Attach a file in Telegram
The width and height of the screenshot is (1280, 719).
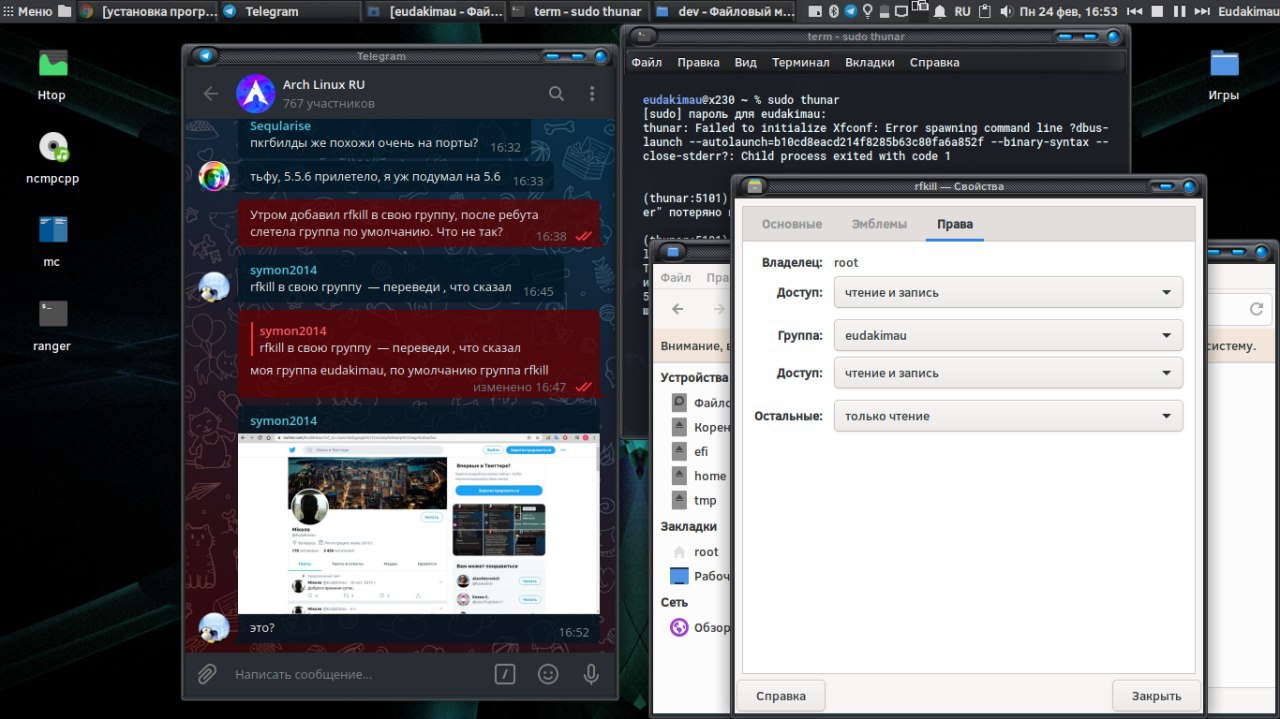tap(207, 674)
